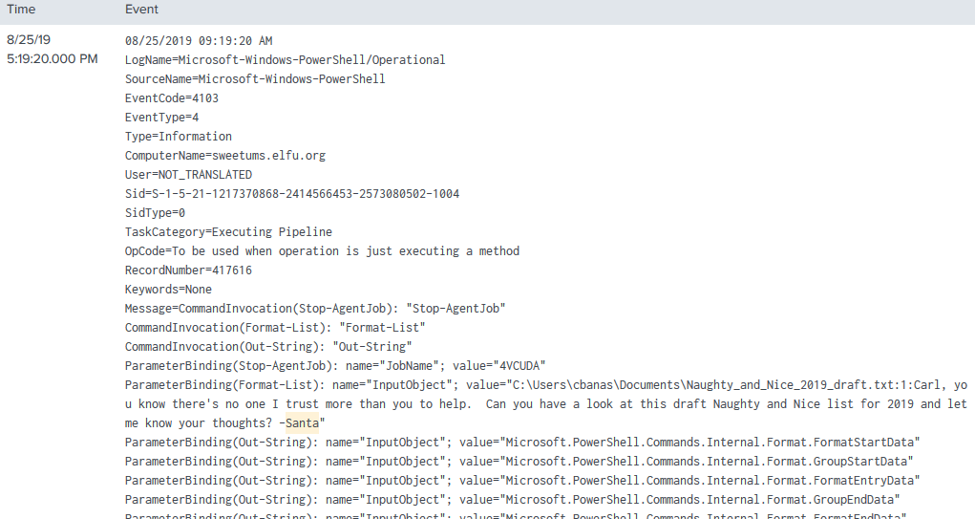Click the Event column header
Image resolution: width=975 pixels, height=519 pixels.
tap(141, 9)
